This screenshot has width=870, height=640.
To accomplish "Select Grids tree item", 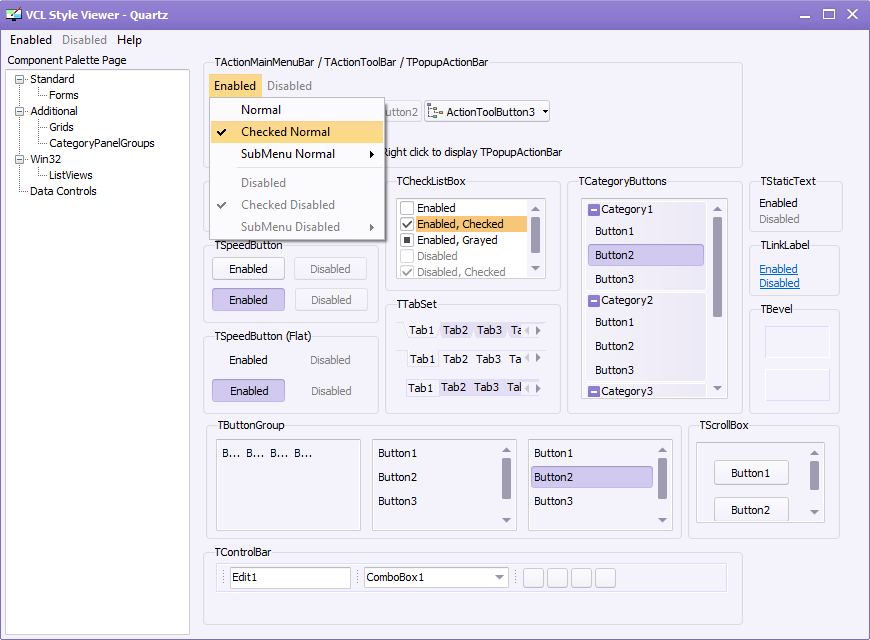I will click(61, 128).
